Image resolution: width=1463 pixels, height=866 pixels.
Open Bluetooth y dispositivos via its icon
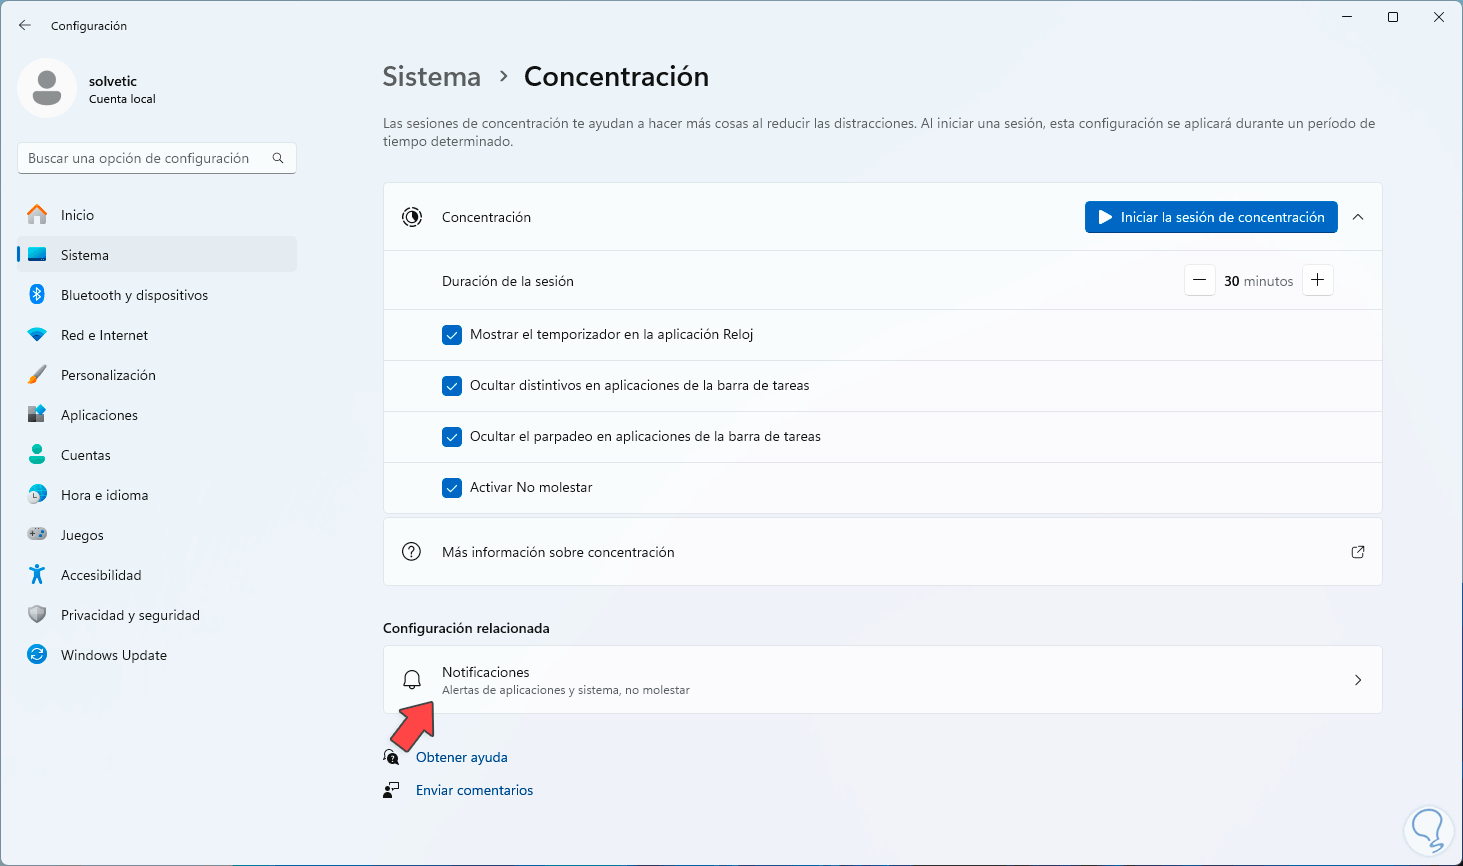(x=37, y=295)
